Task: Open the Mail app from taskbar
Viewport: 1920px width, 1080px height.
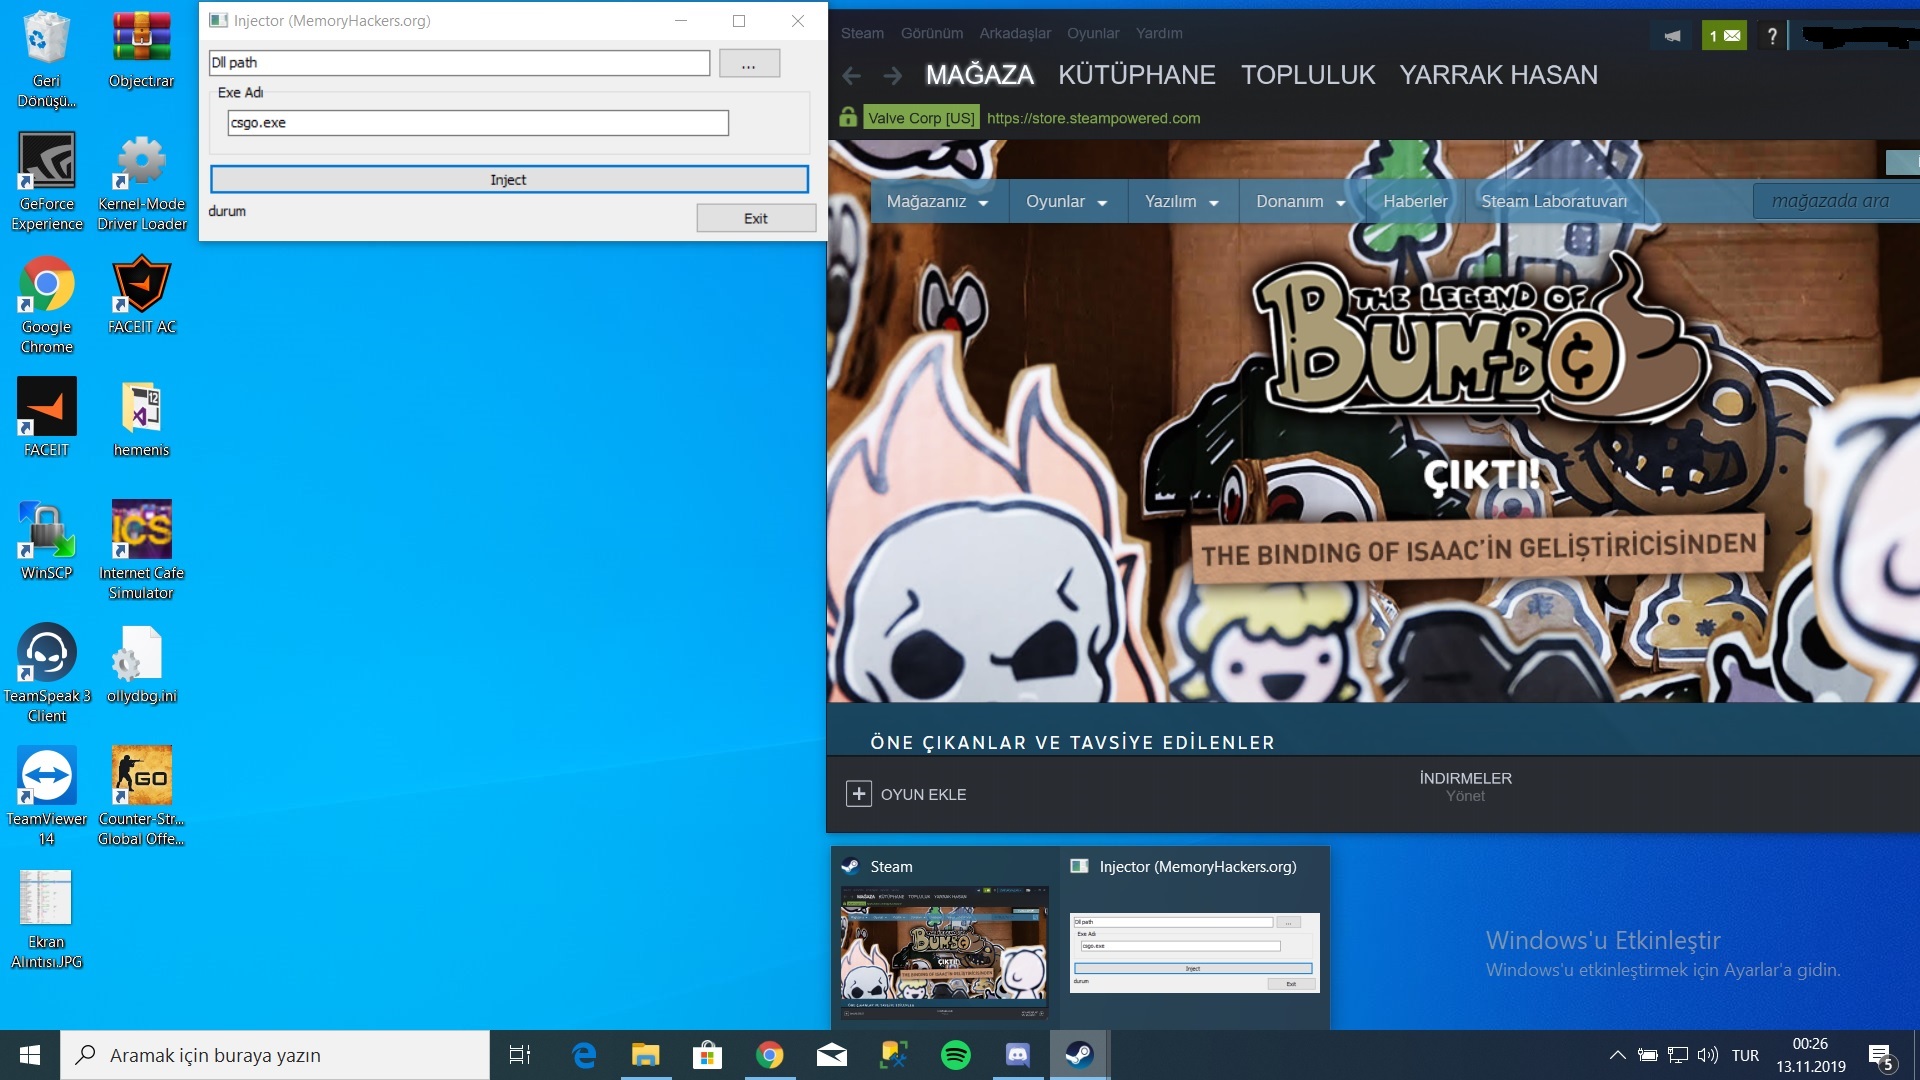Action: 832,1055
